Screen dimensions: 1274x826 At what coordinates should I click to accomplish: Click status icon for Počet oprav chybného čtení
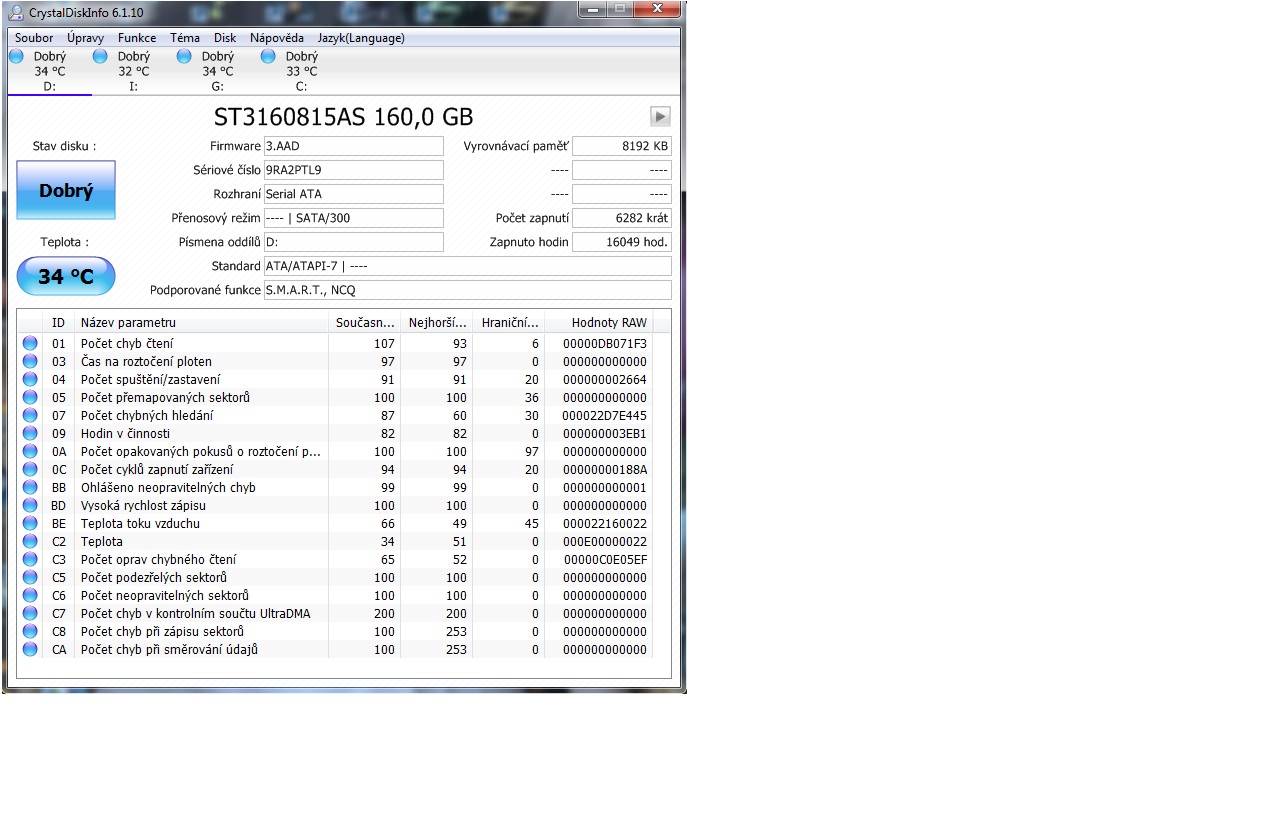(30, 559)
